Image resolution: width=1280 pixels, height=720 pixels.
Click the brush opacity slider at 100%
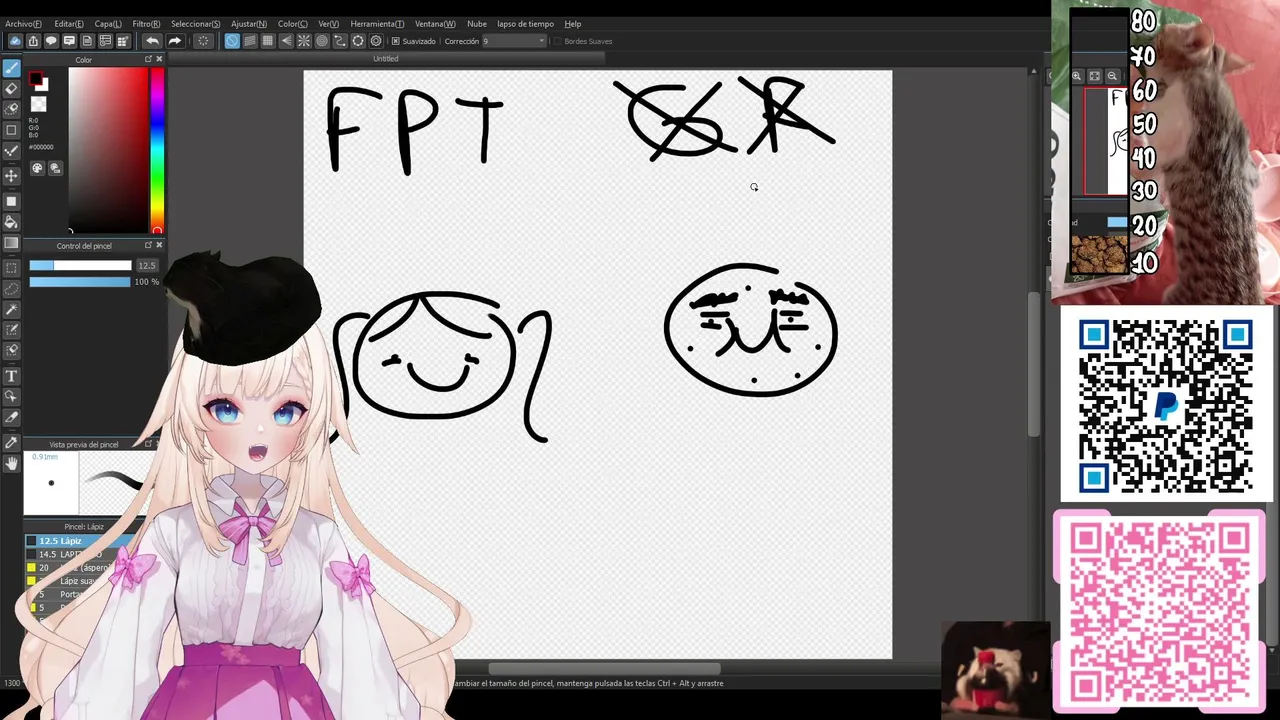pyautogui.click(x=80, y=282)
